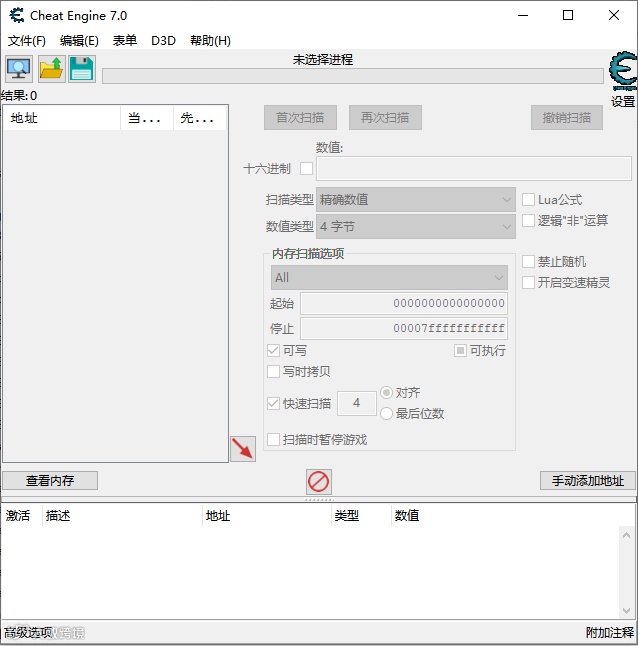Screen dimensions: 638x646
Task: Toggle the 可执行 executable checkbox
Action: click(x=460, y=351)
